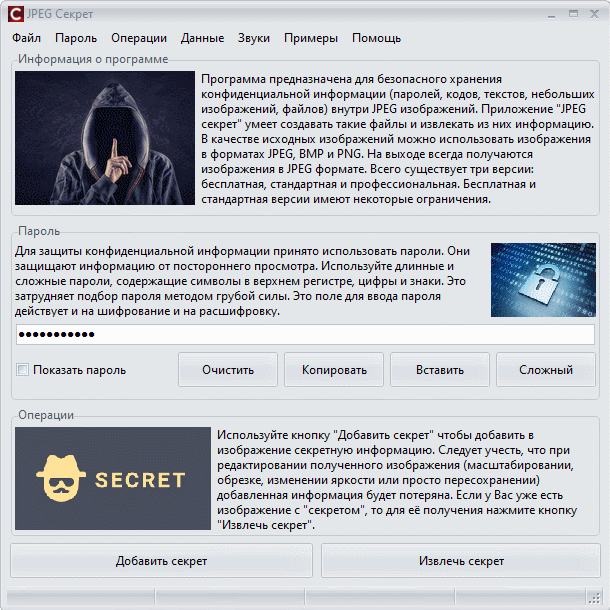Click the hooded figure image

(x=105, y=138)
